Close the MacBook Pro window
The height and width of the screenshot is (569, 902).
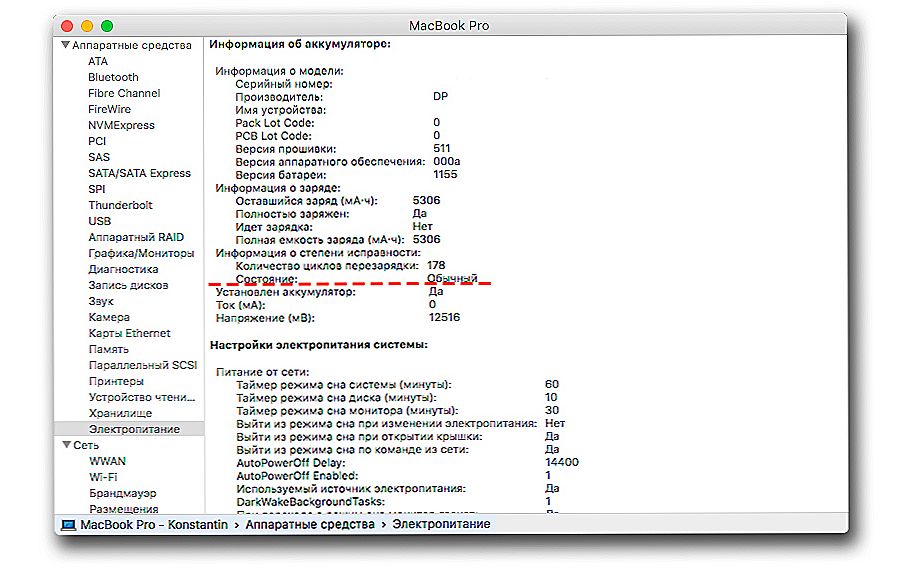point(67,26)
